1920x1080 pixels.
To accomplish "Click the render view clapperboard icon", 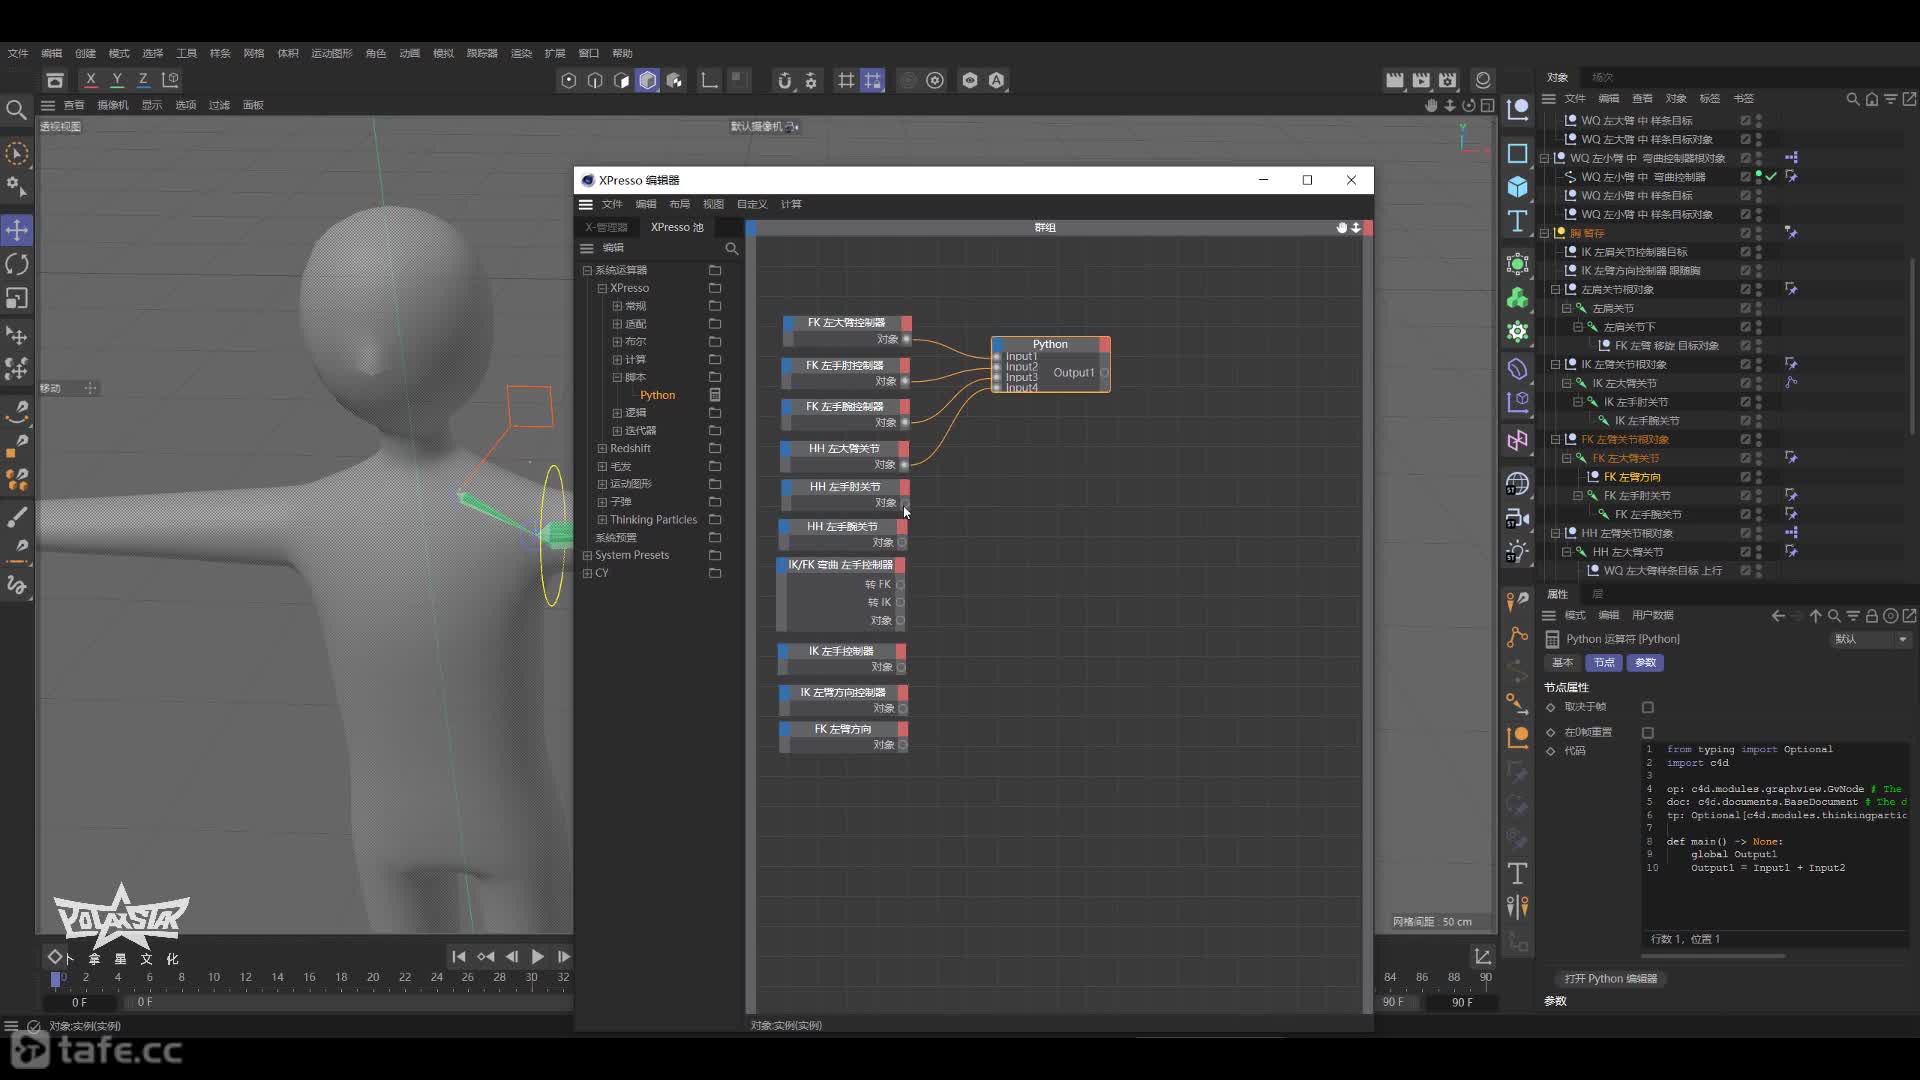I will click(x=1394, y=80).
